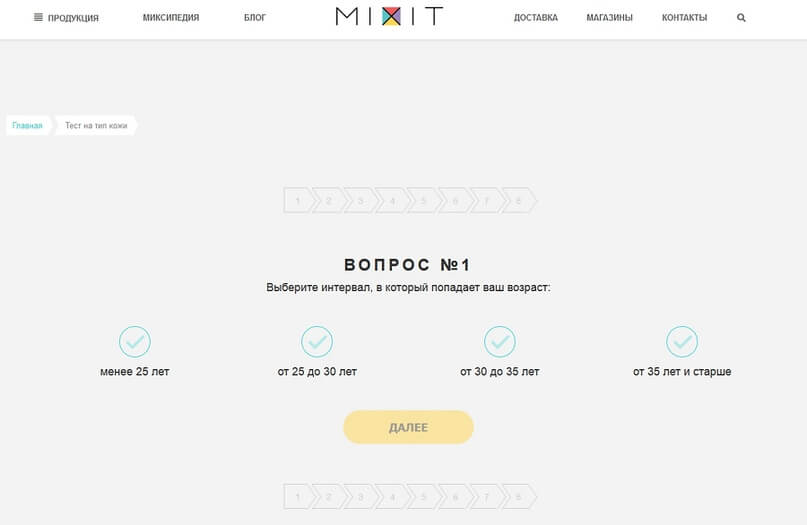Open the Доставка page

[x=535, y=18]
